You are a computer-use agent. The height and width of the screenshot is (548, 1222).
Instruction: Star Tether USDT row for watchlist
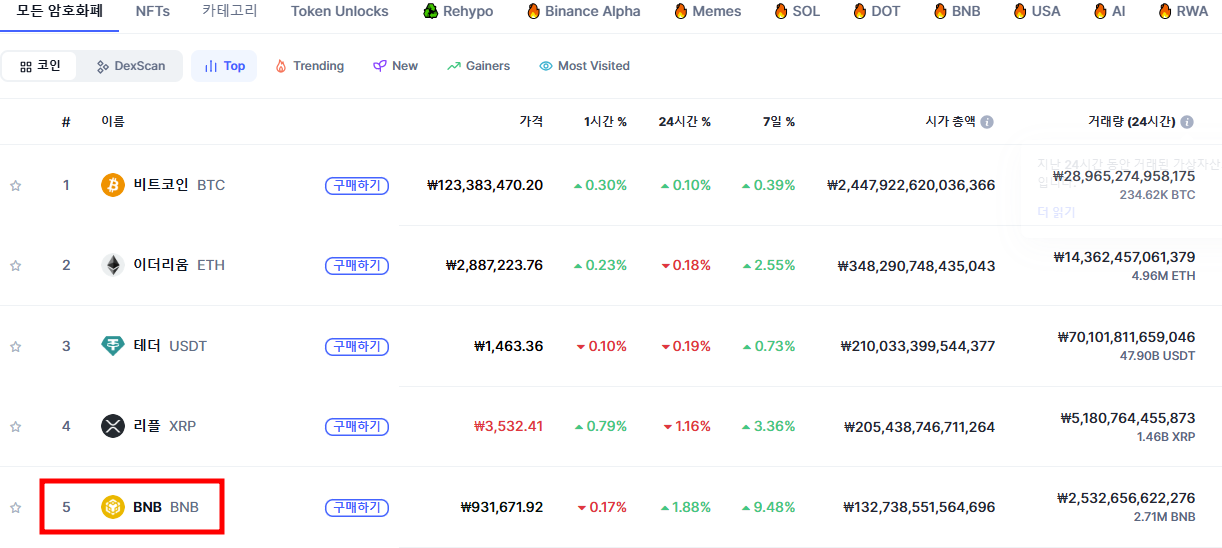click(15, 346)
